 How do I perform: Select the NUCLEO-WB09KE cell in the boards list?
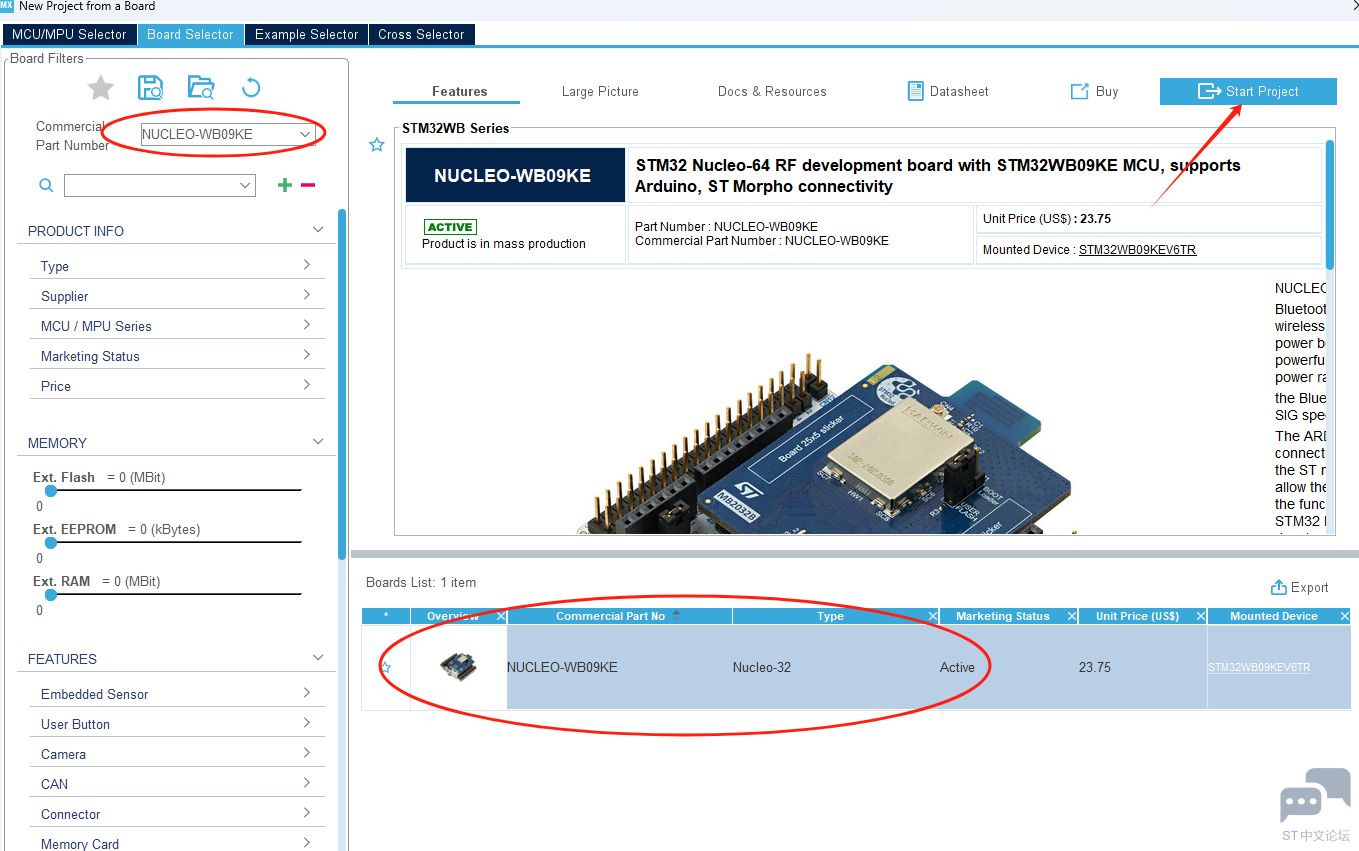click(619, 667)
